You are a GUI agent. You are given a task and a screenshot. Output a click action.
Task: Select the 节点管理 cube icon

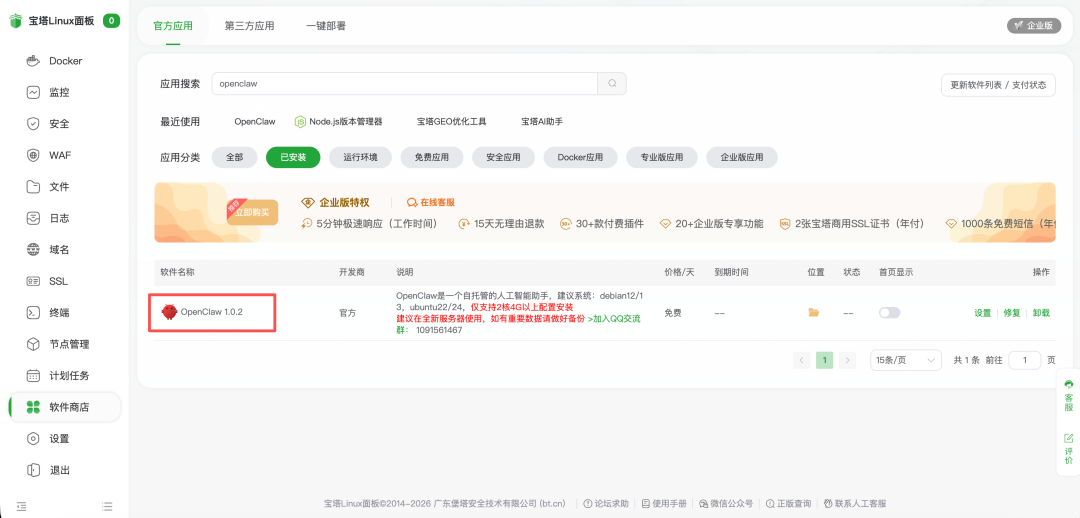click(x=33, y=344)
